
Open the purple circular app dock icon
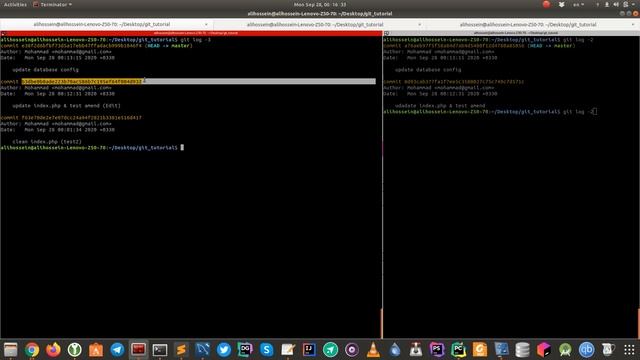pos(352,349)
